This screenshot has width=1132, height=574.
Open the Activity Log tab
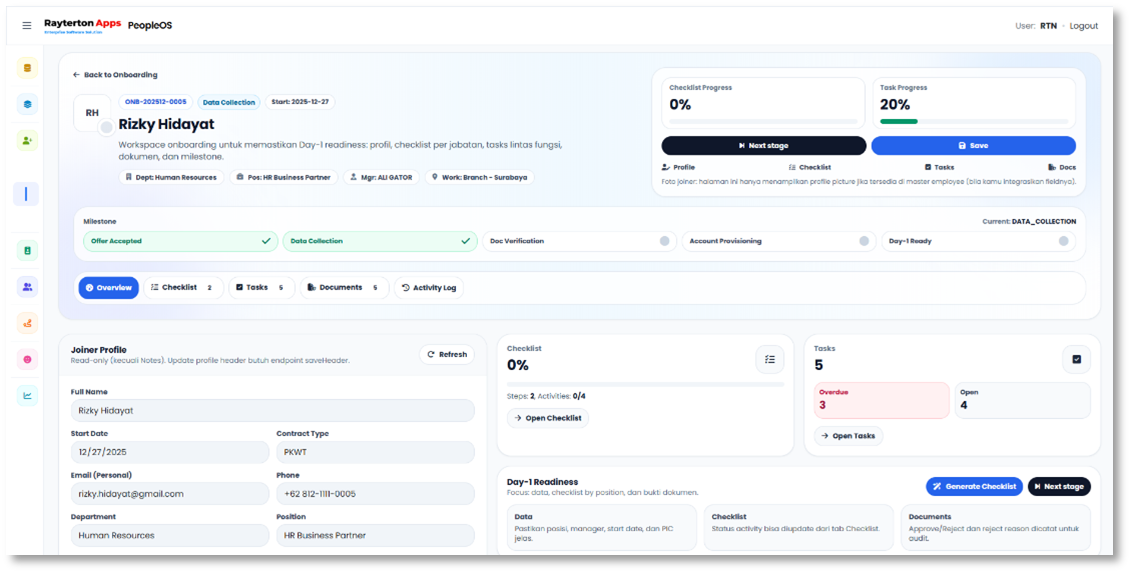(428, 288)
